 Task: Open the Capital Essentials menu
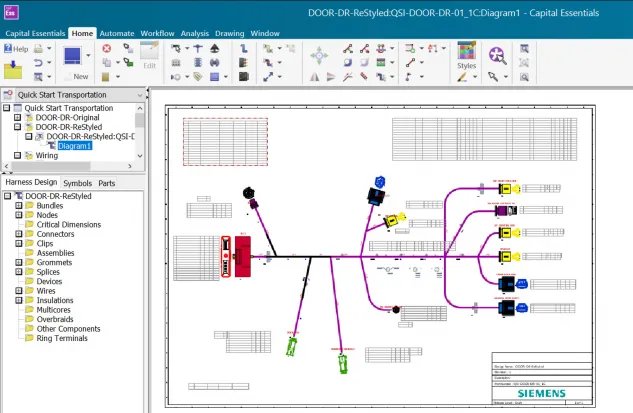pyautogui.click(x=35, y=34)
